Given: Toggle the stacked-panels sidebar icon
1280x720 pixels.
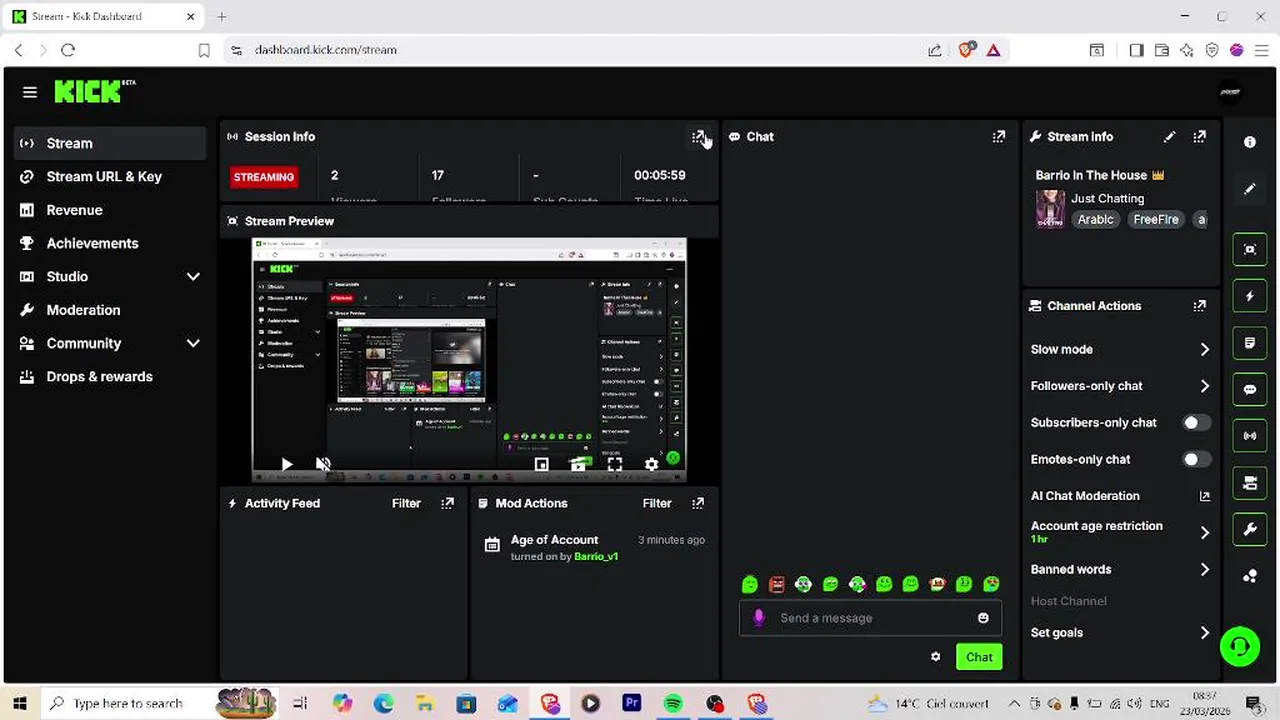Looking at the screenshot, I should [1249, 483].
